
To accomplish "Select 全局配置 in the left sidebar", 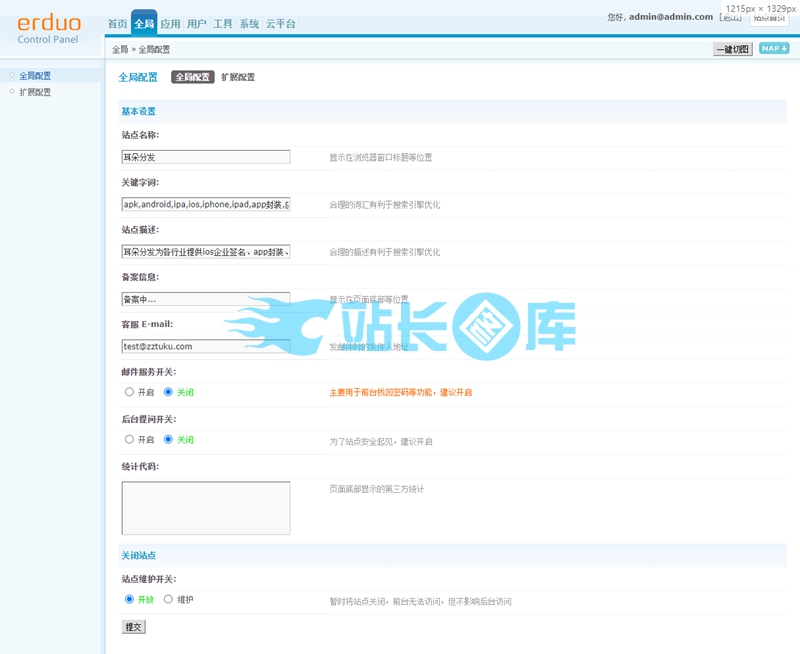I will [35, 75].
